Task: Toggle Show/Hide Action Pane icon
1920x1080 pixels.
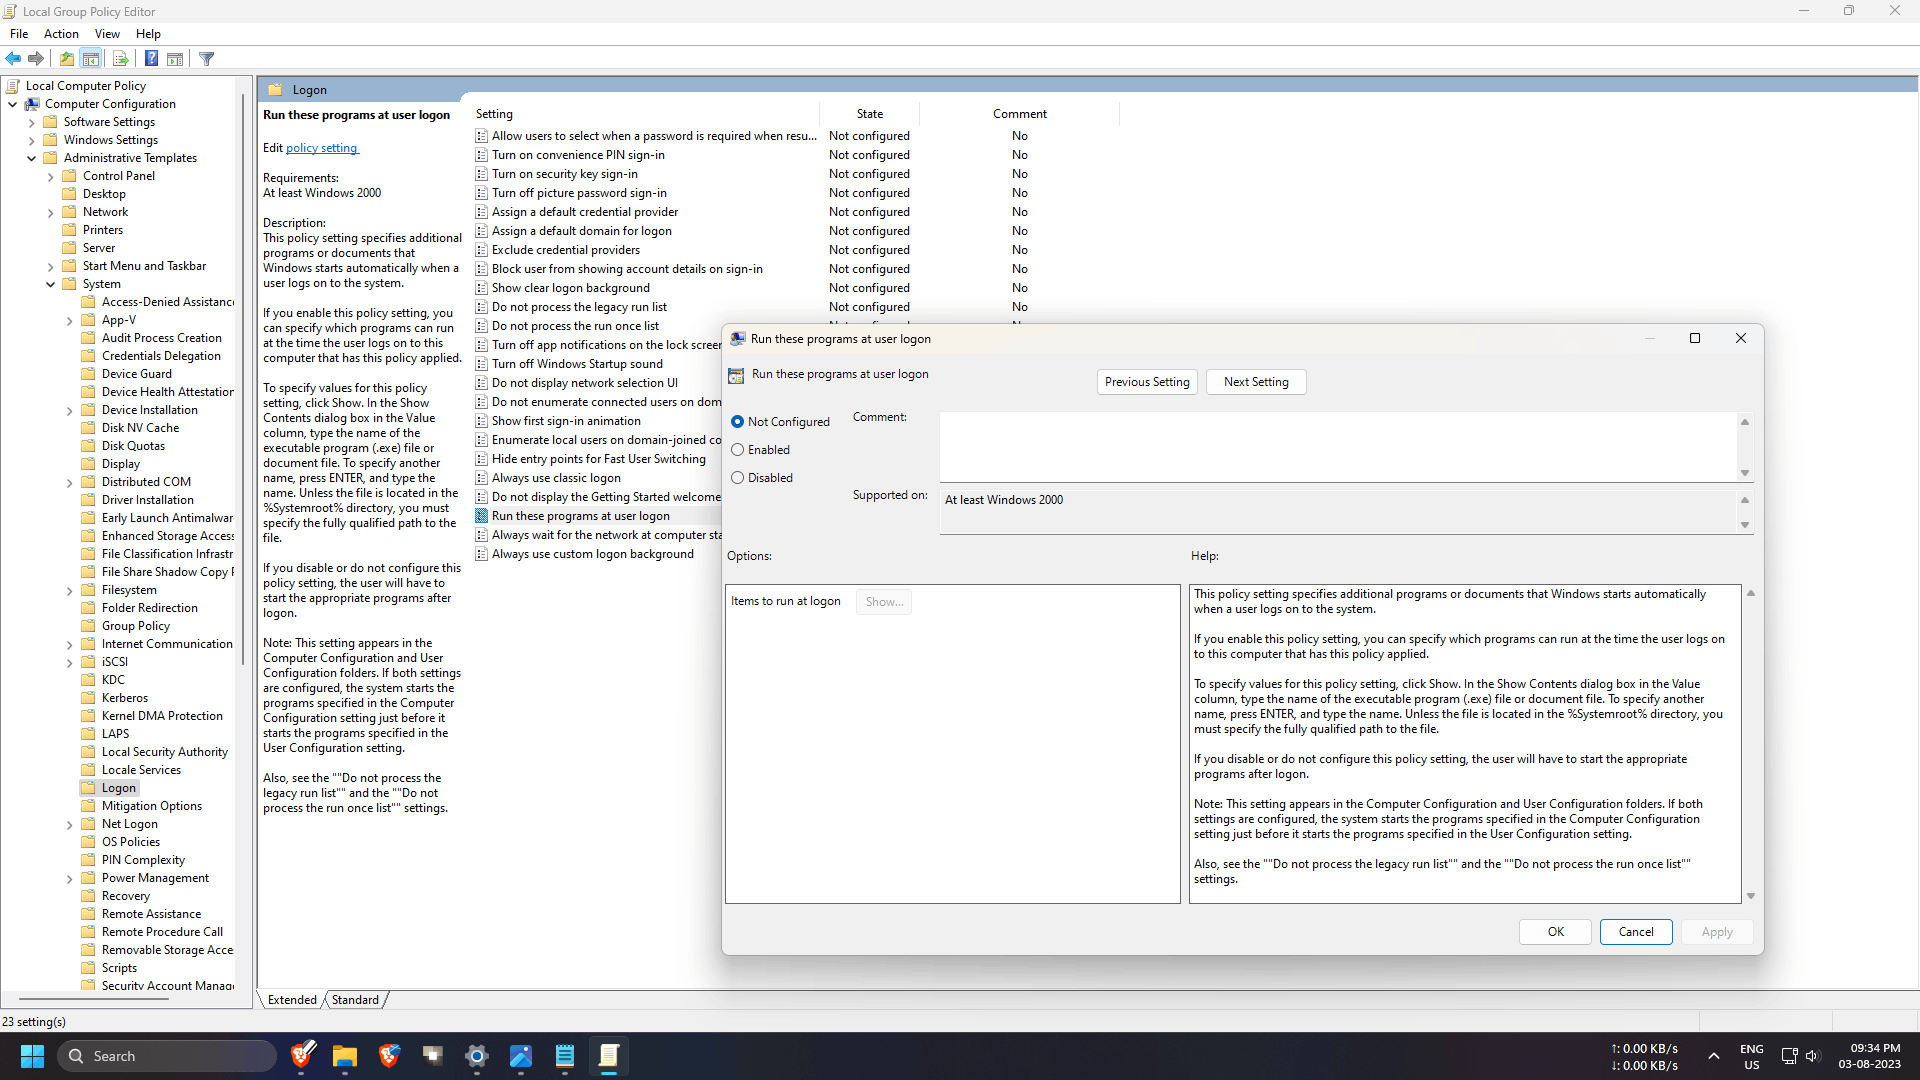Action: (x=175, y=59)
